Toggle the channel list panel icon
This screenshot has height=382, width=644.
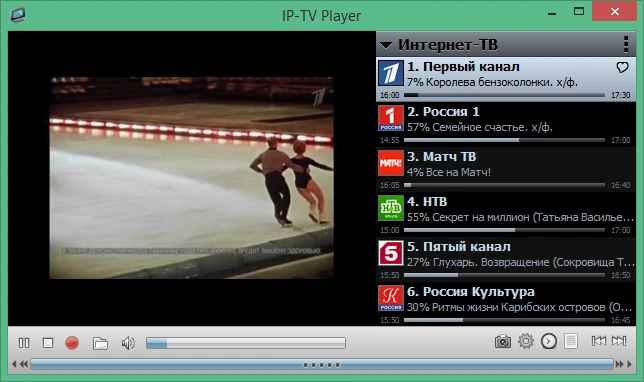571,341
